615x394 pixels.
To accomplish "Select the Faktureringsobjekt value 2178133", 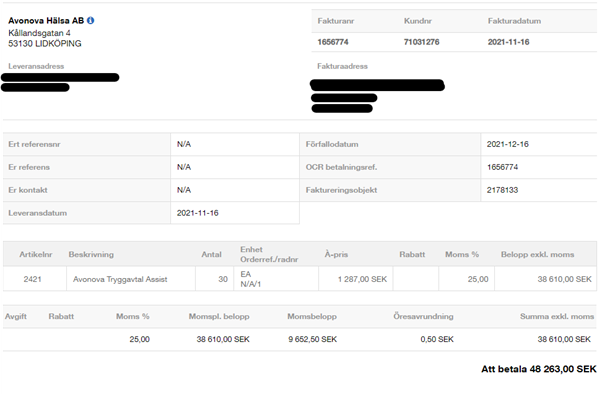I will pos(502,190).
